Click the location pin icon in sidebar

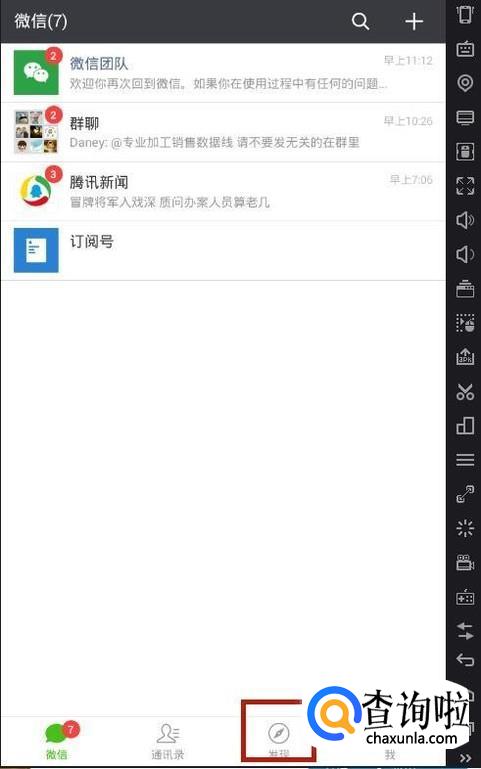coord(465,83)
